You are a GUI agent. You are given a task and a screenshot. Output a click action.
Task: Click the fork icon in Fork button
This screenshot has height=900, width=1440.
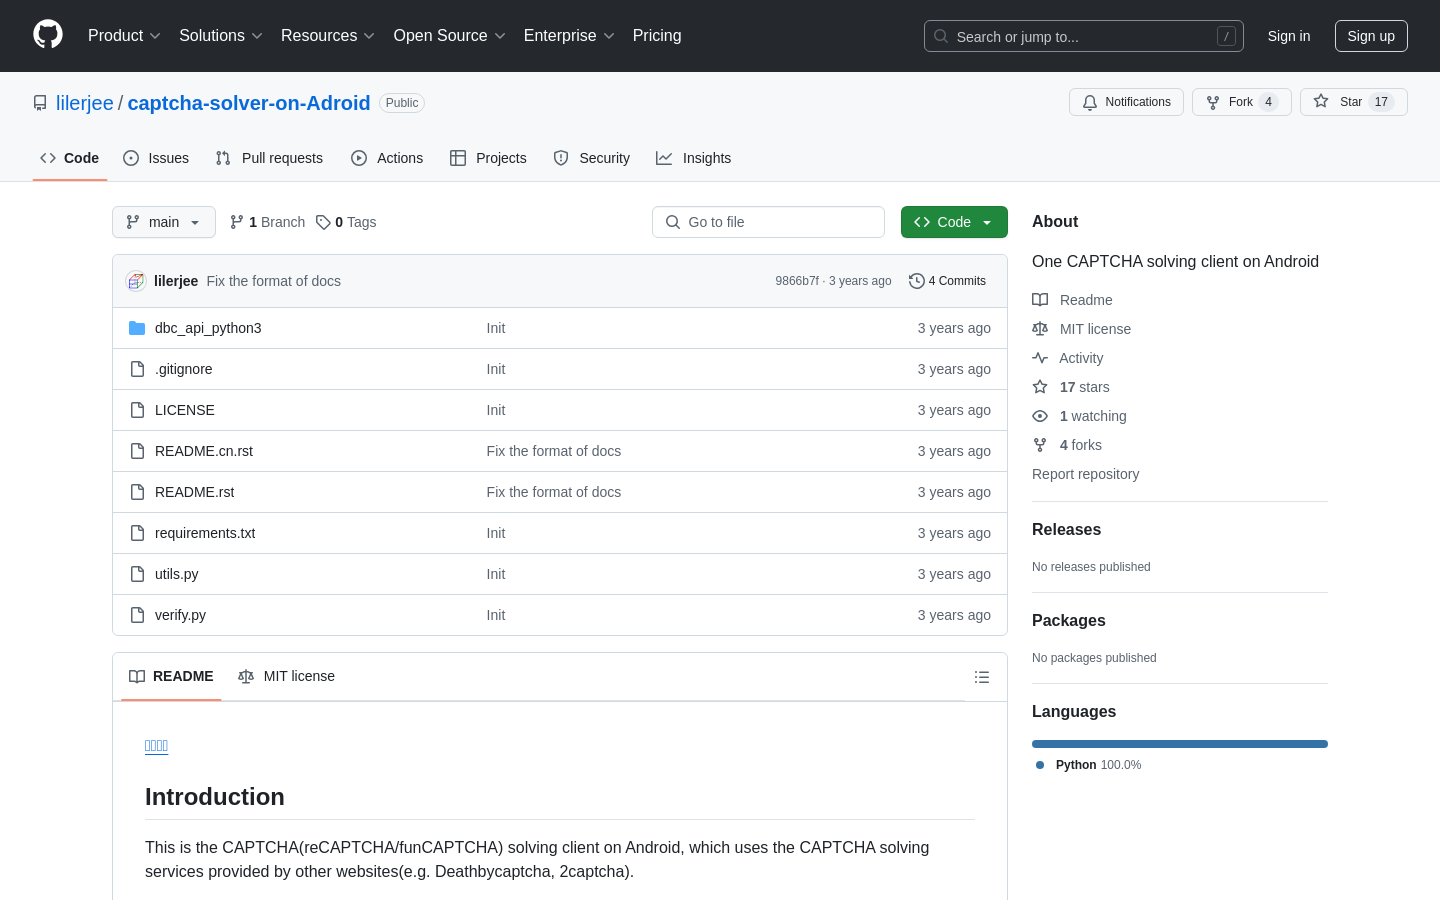(1213, 102)
